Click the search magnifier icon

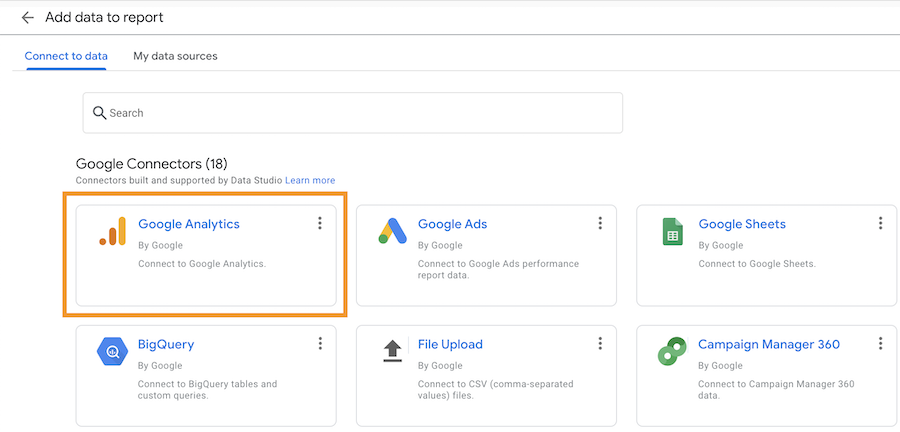click(99, 113)
